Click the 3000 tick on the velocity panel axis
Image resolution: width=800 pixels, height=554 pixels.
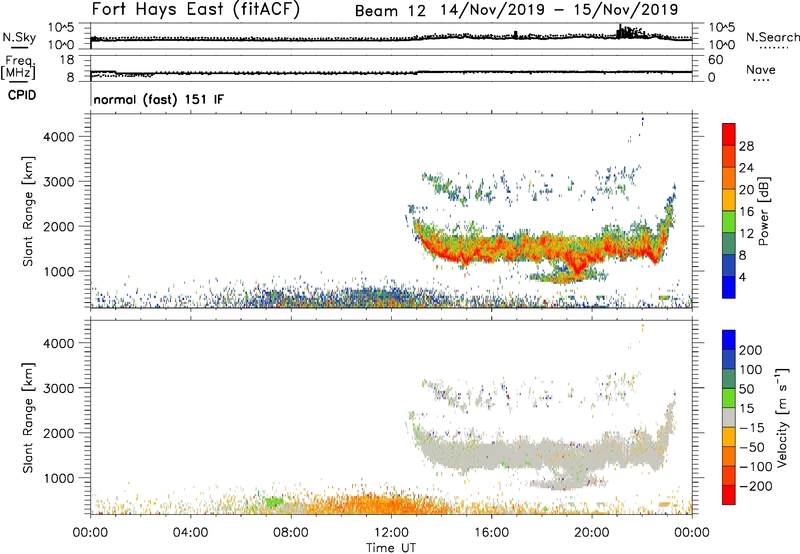pos(58,388)
